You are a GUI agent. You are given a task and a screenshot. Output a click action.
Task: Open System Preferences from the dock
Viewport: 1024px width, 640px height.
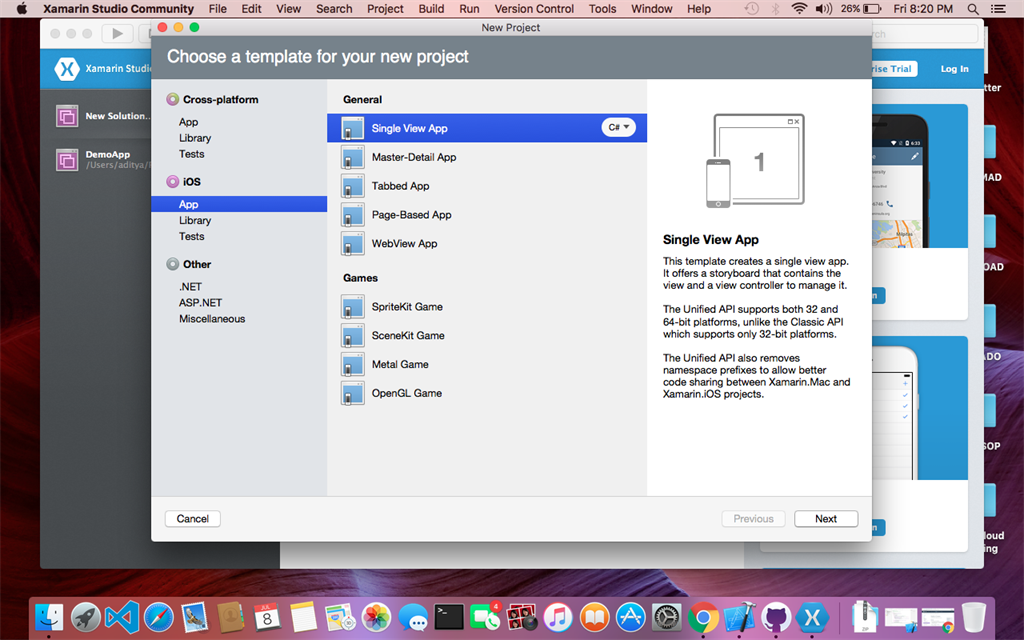(x=667, y=616)
